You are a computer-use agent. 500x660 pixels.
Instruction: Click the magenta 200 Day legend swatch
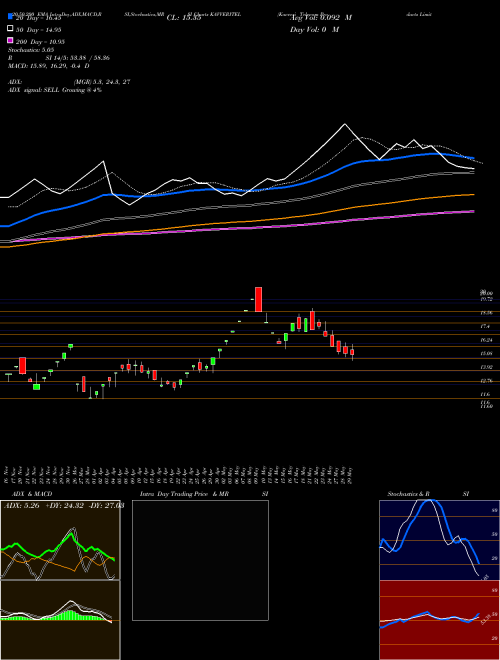click(x=10, y=40)
